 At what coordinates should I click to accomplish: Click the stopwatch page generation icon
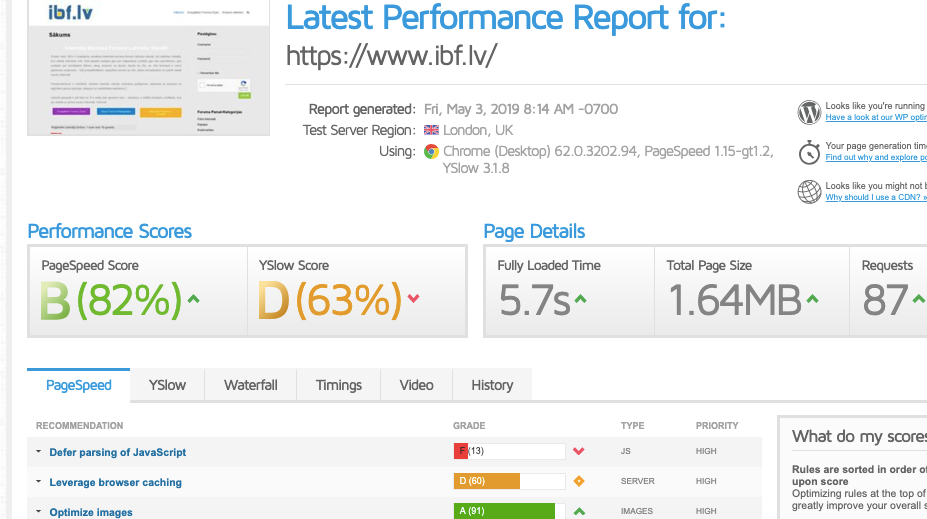tap(809, 152)
